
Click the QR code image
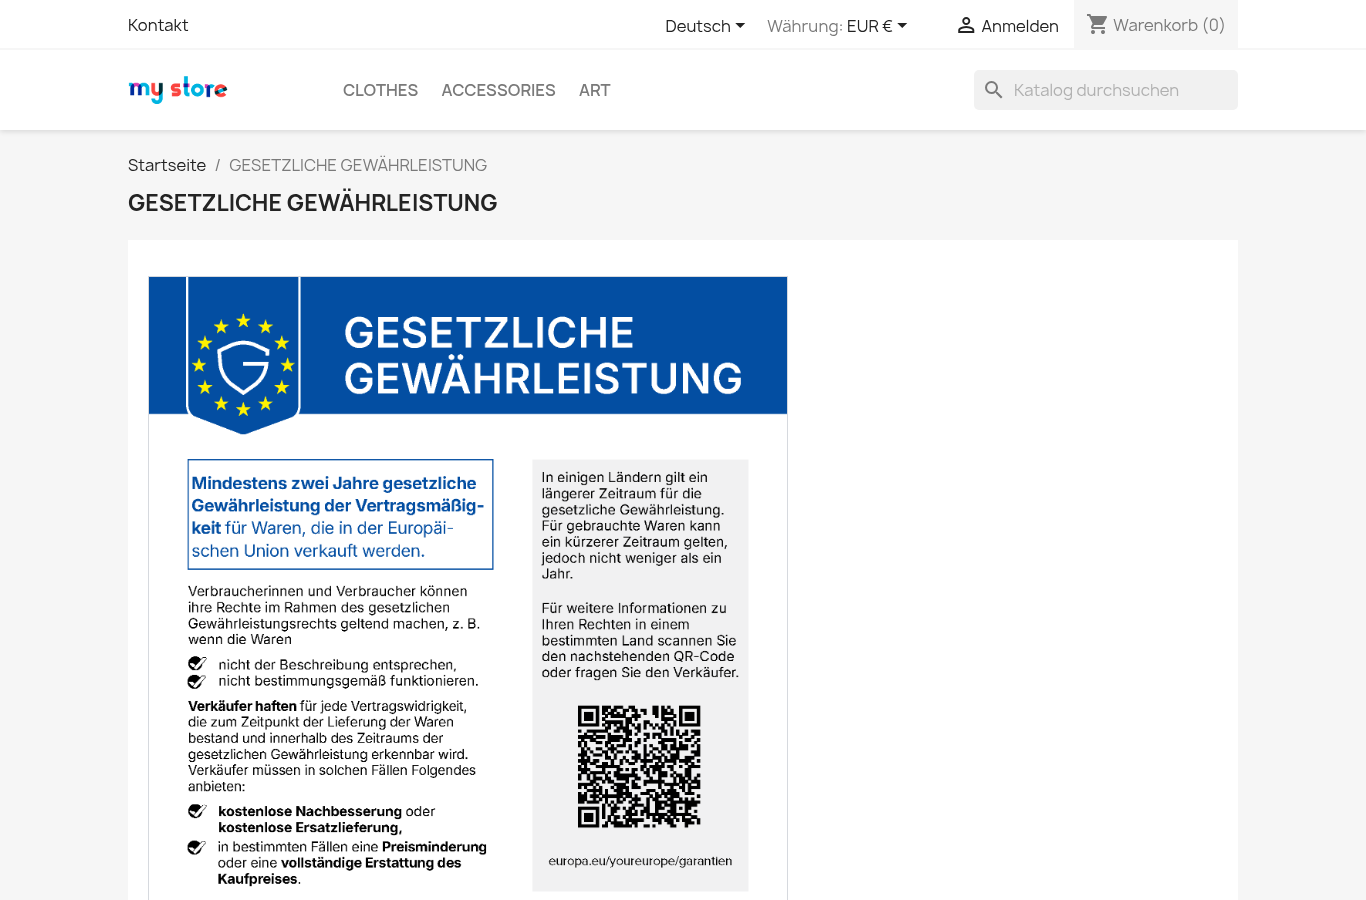coord(639,767)
